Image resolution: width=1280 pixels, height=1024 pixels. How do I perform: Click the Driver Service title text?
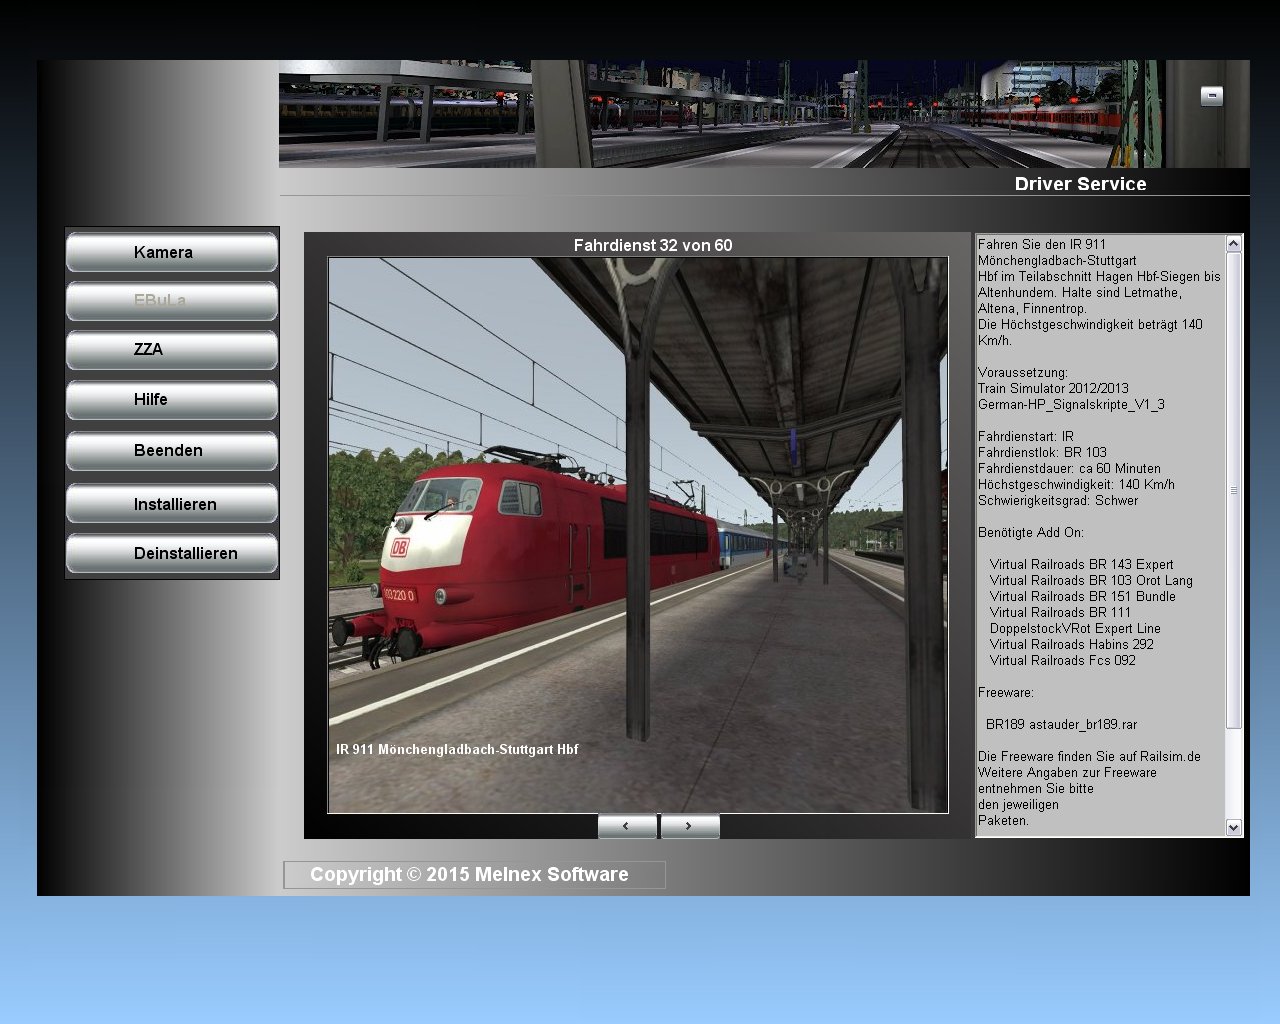(1080, 184)
